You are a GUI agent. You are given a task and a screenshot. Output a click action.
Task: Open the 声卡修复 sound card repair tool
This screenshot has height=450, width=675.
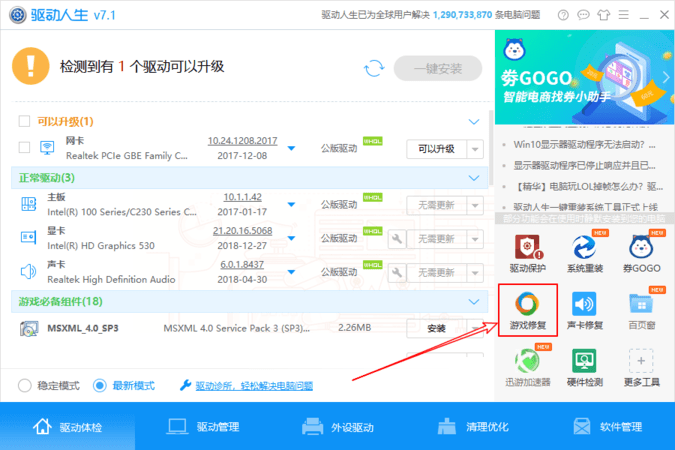coord(584,310)
